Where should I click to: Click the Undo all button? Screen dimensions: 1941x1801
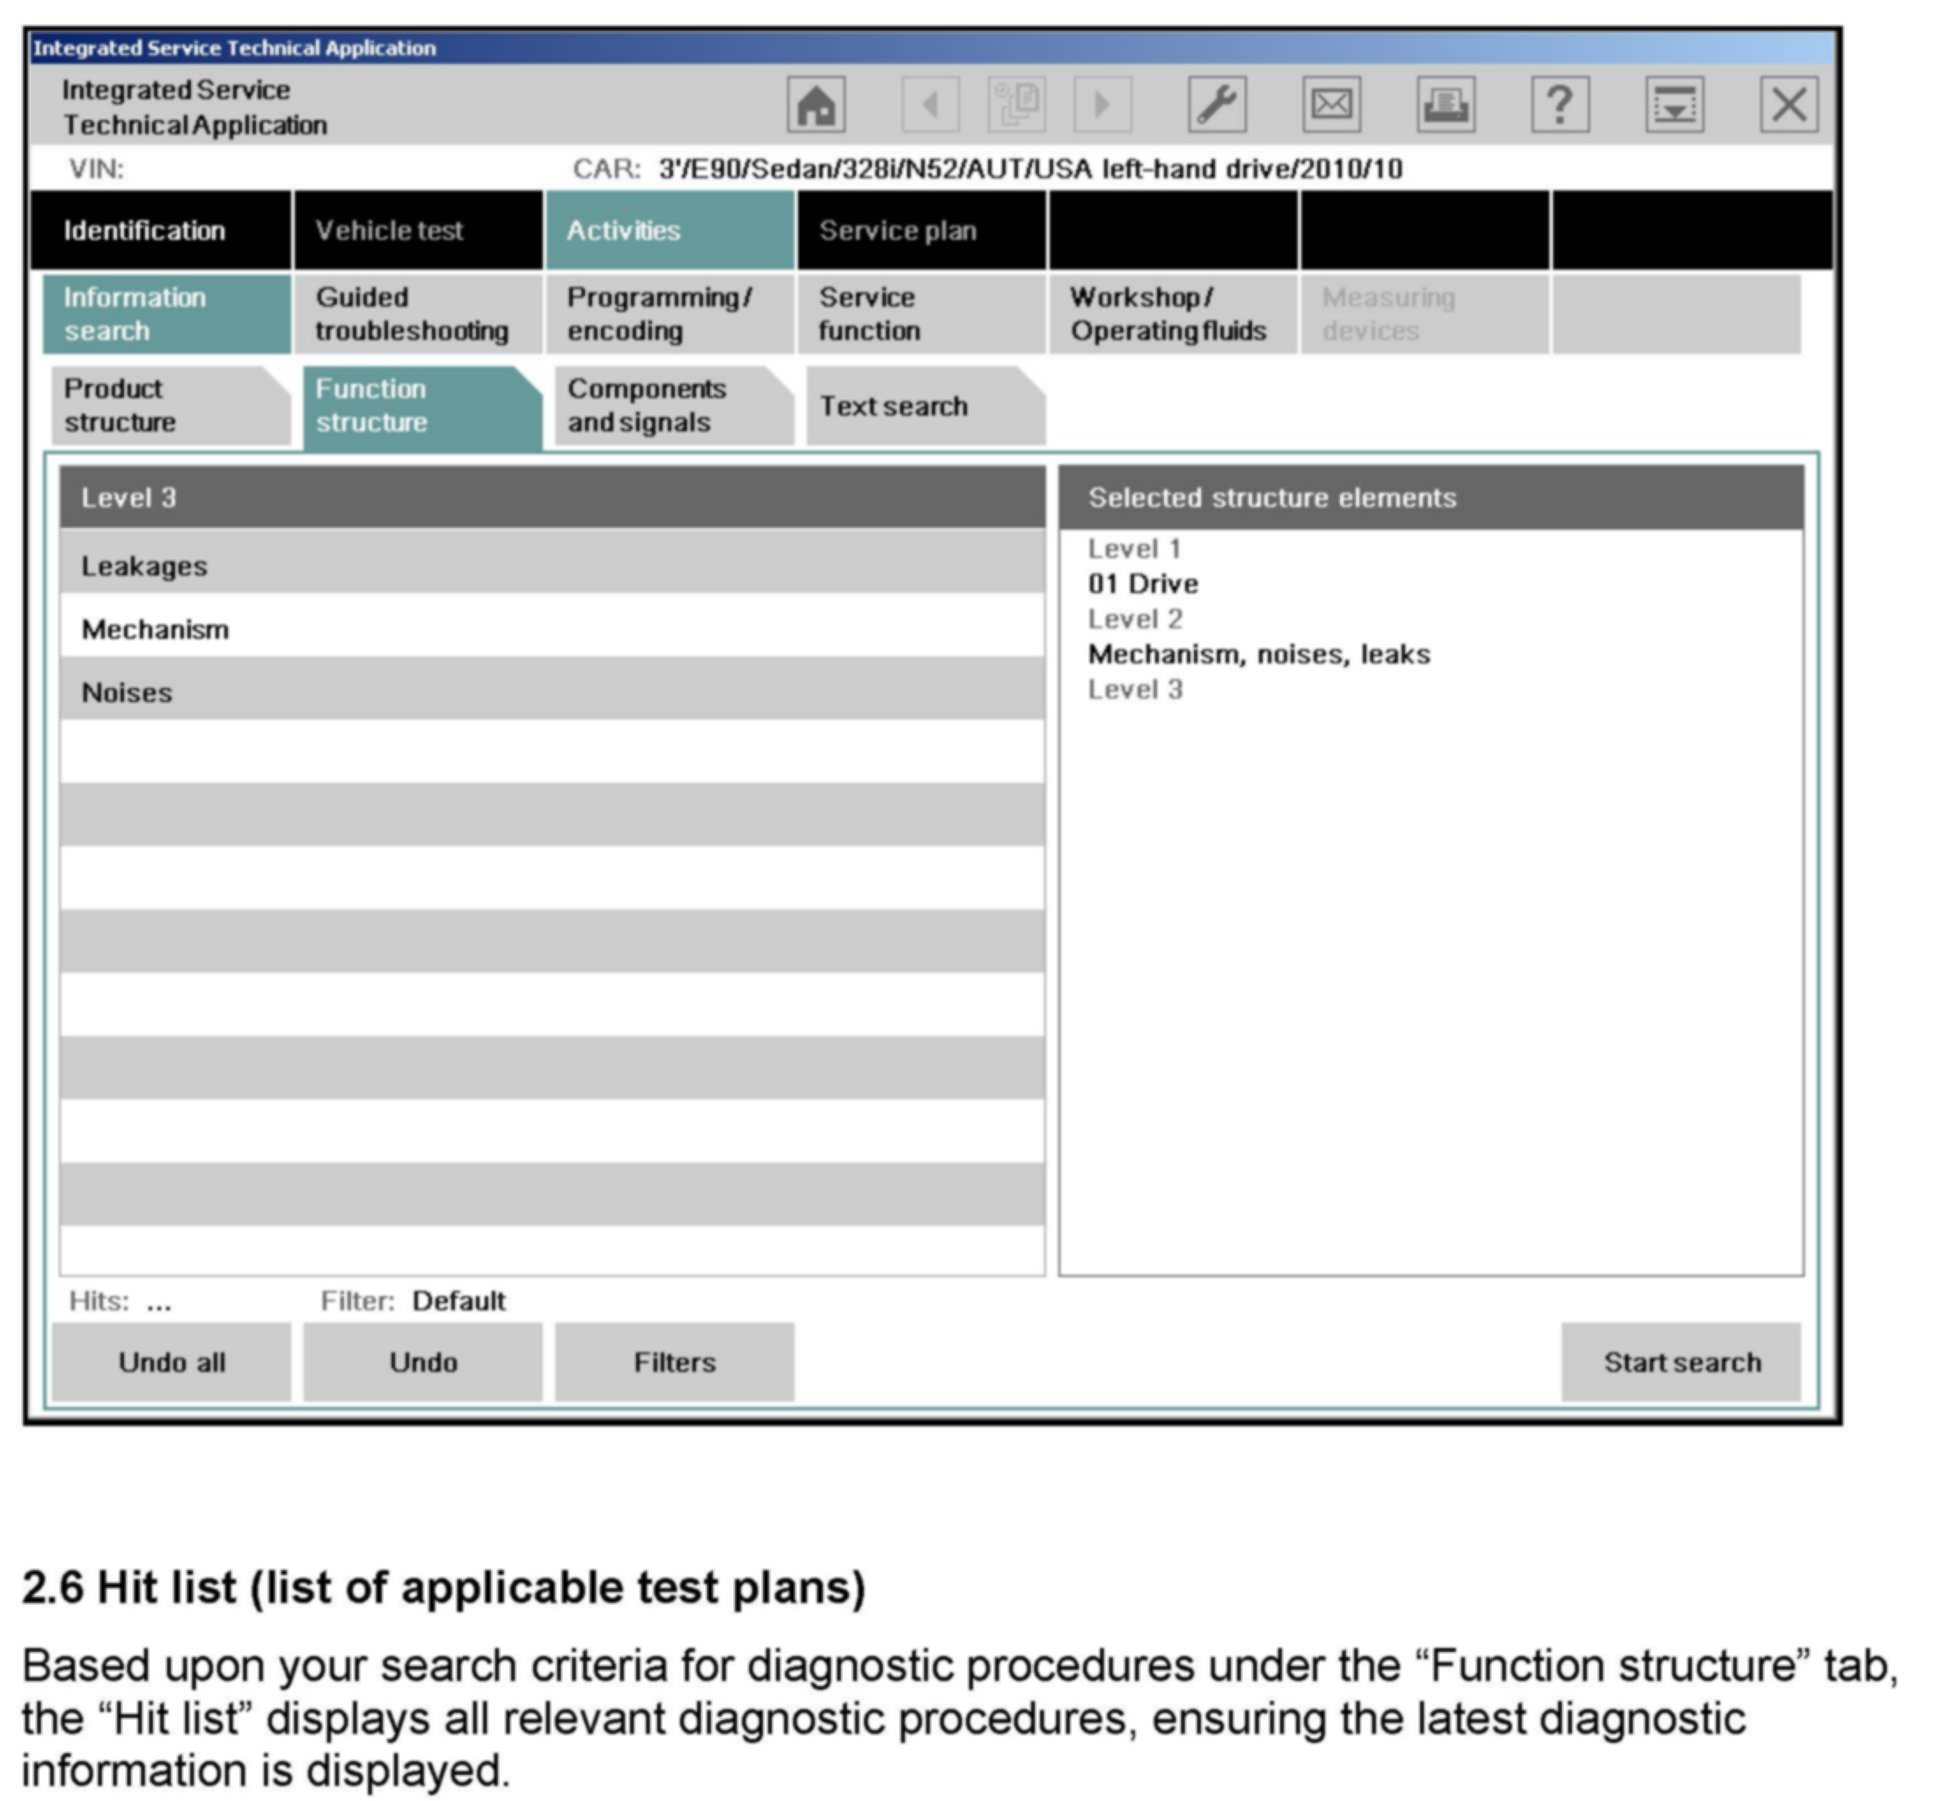pyautogui.click(x=171, y=1361)
